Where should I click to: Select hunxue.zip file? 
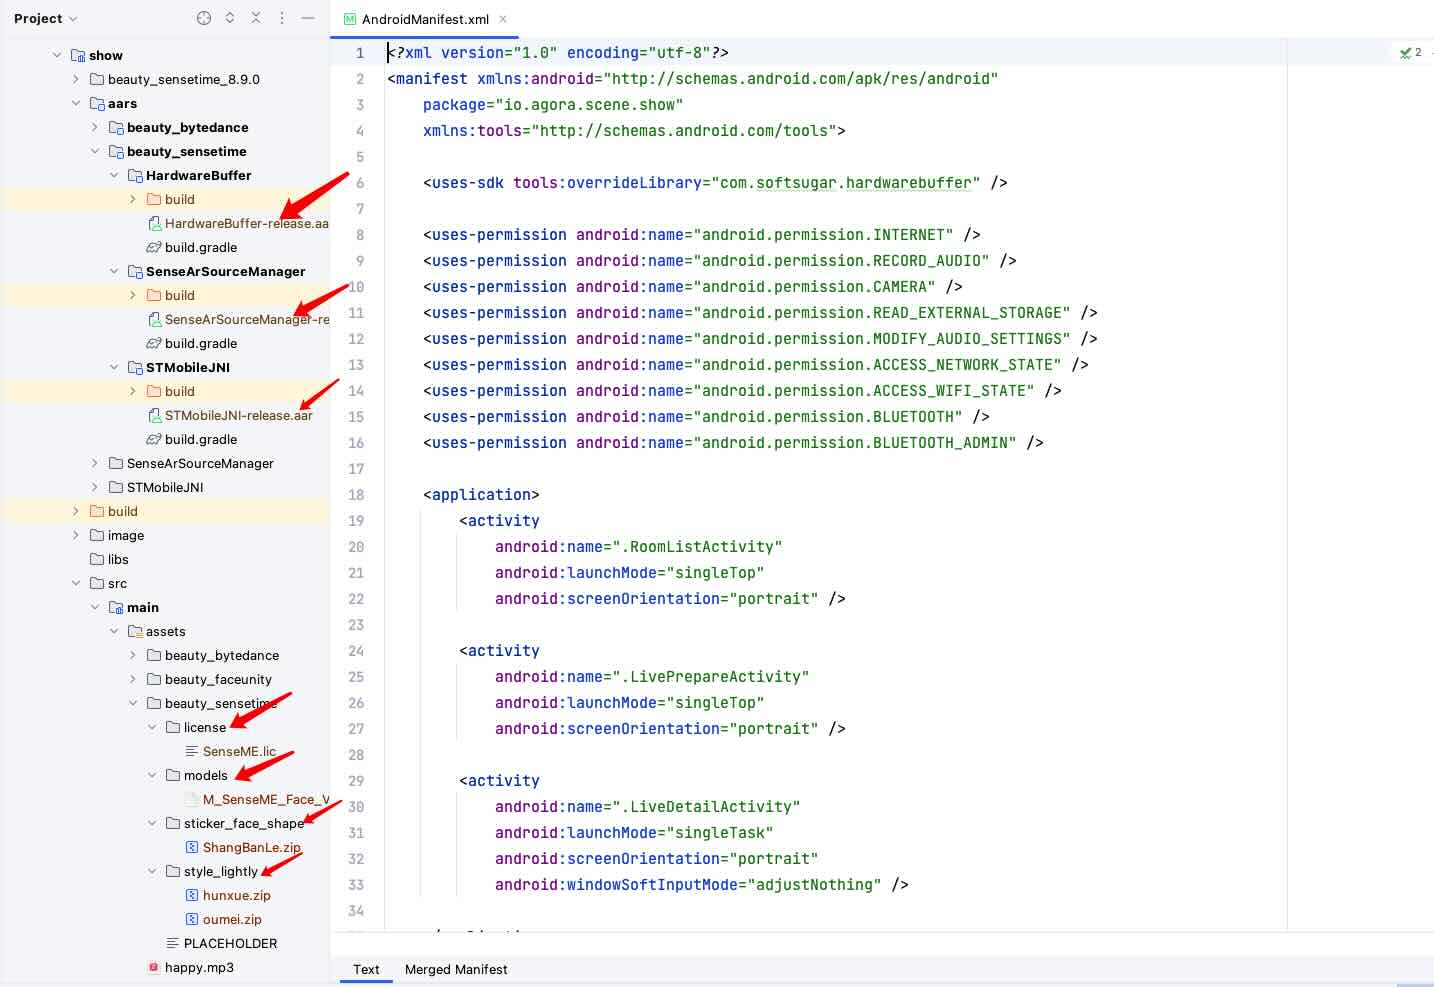click(237, 895)
